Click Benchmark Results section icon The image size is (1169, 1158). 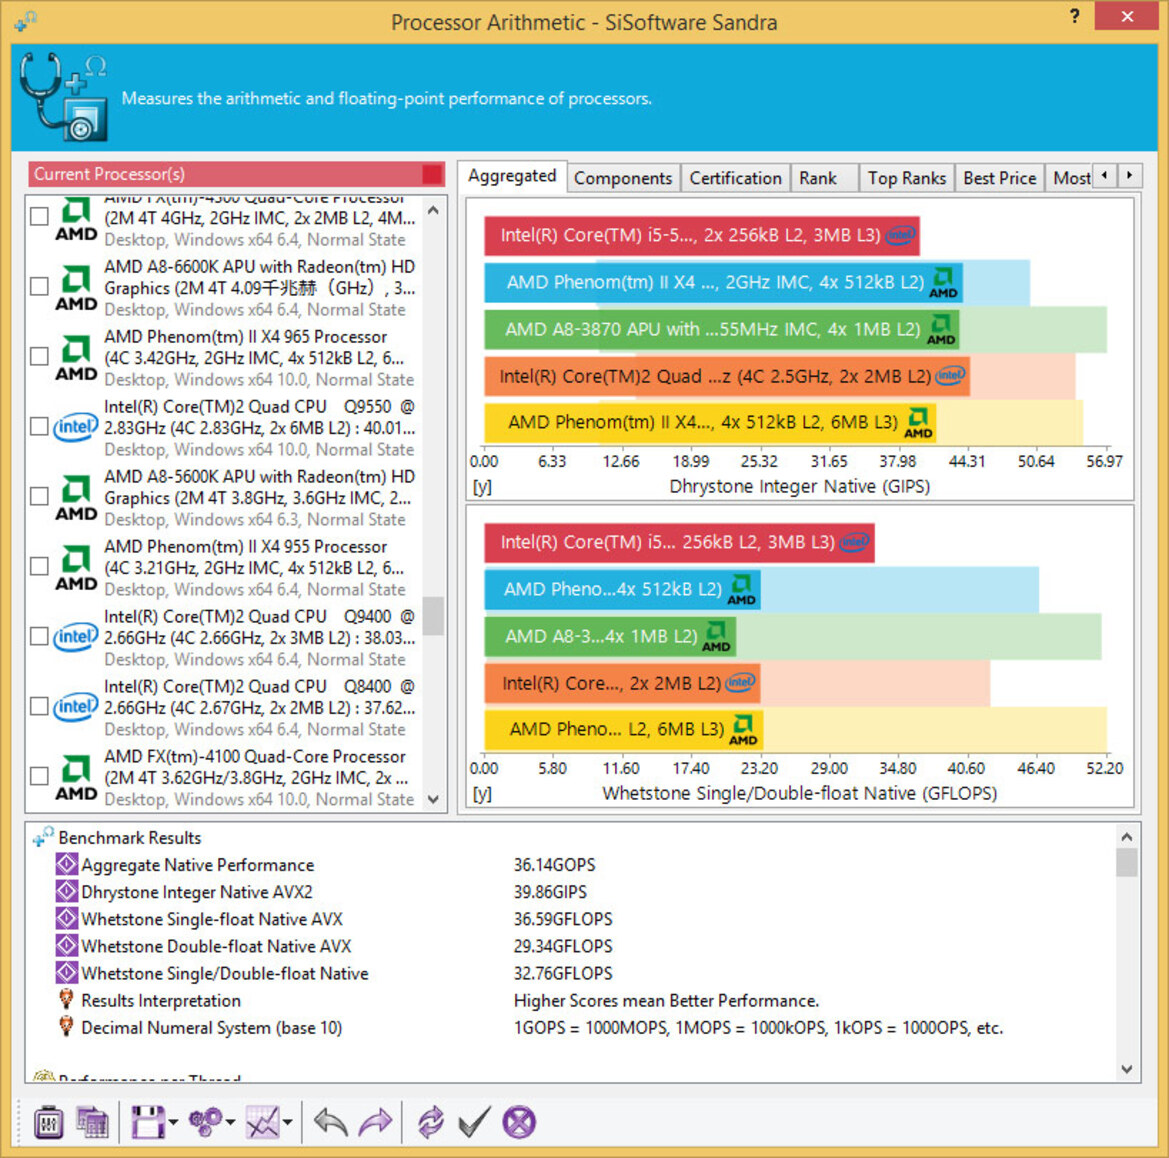43,837
